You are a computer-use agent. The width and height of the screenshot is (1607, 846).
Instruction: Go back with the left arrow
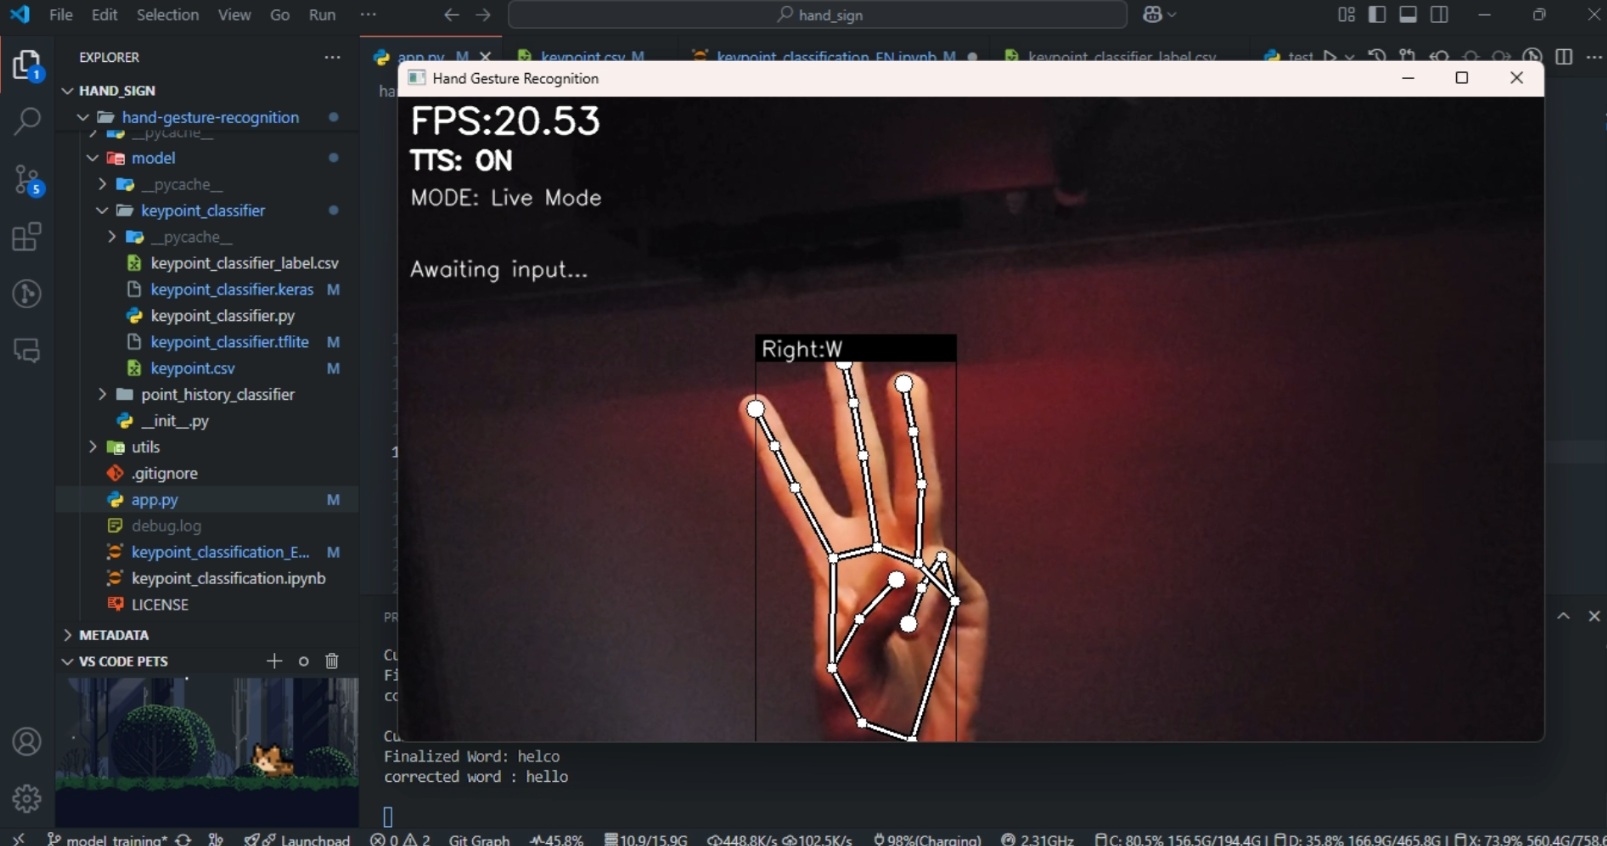(451, 15)
